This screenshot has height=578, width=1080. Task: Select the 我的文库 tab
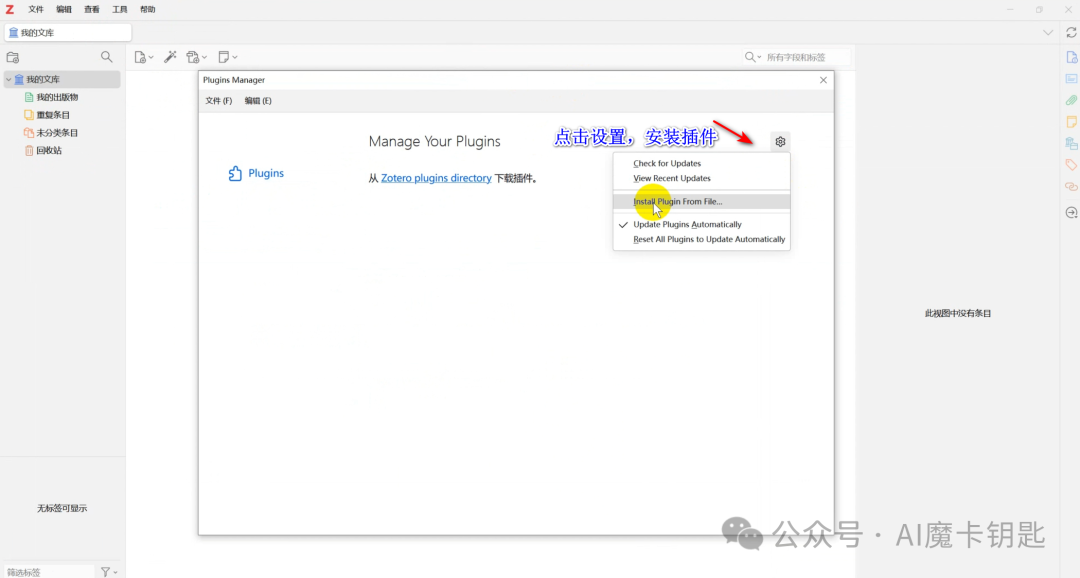(x=68, y=32)
